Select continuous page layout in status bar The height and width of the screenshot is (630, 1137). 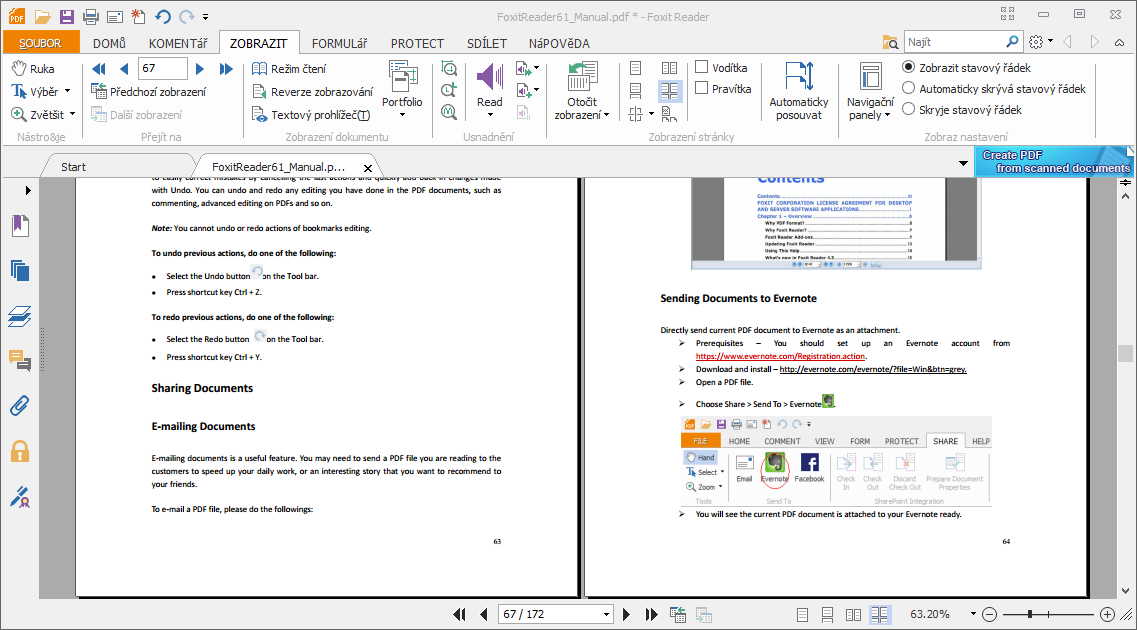tap(827, 615)
